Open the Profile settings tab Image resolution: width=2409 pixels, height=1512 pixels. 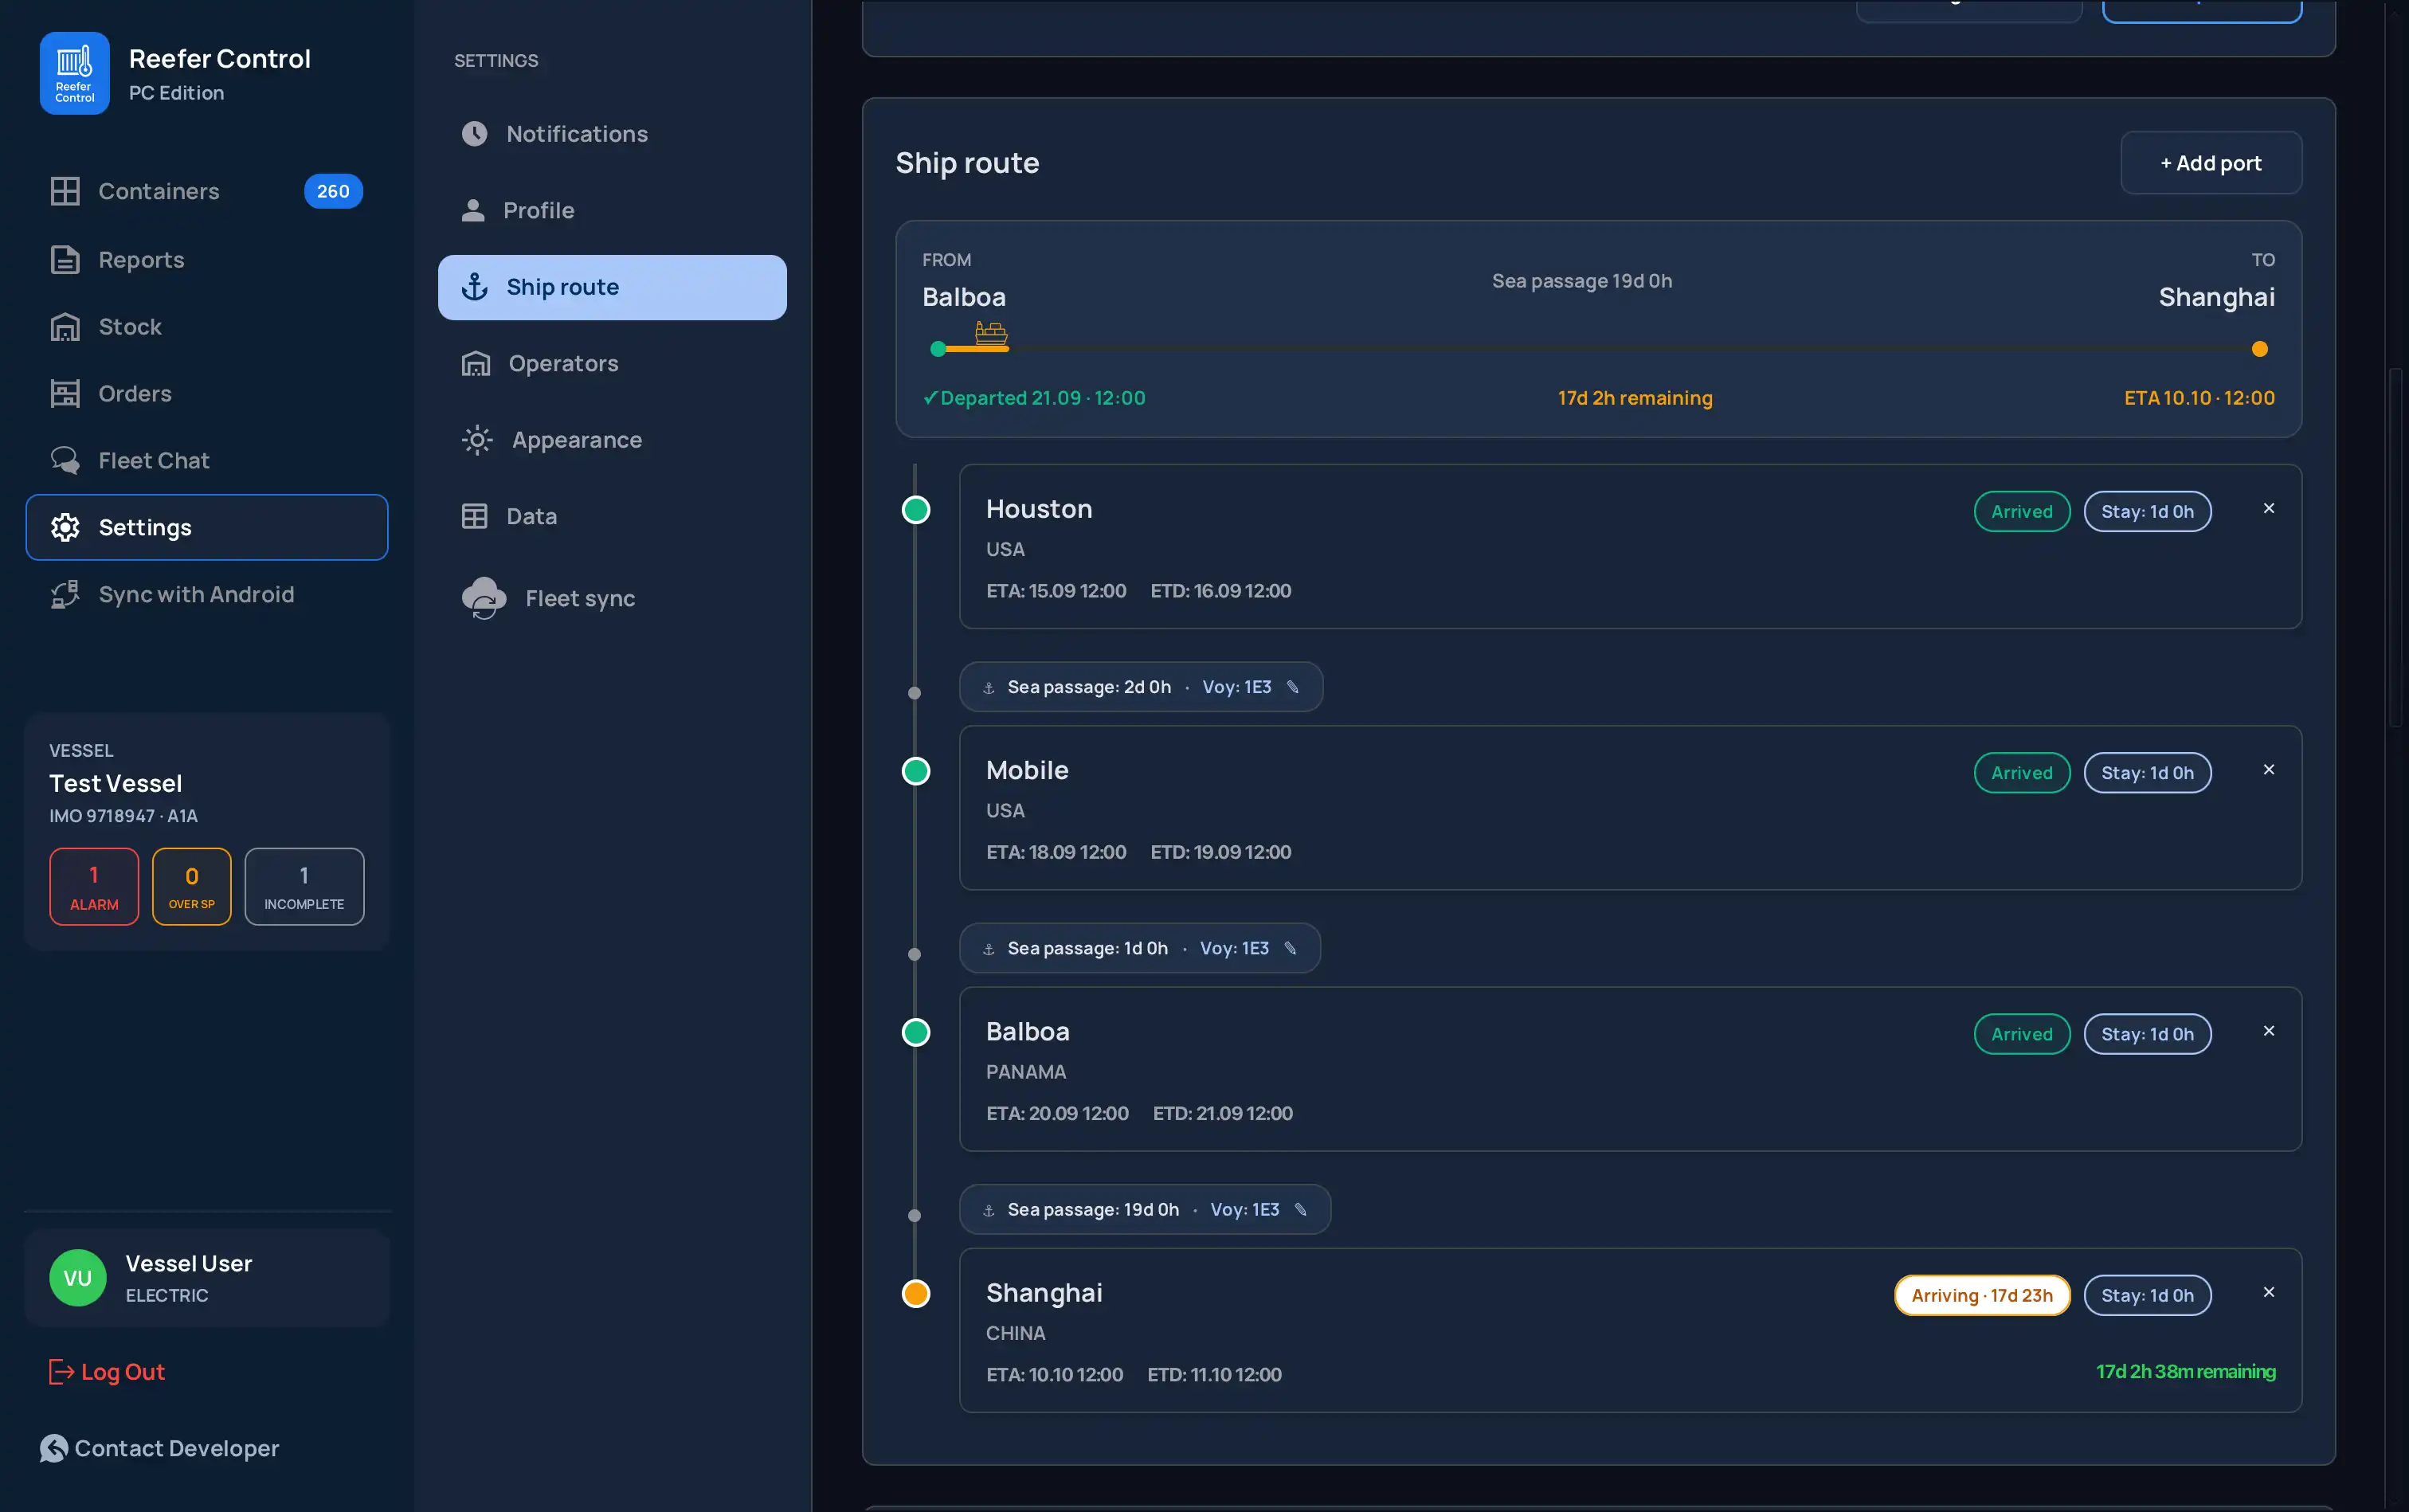612,211
